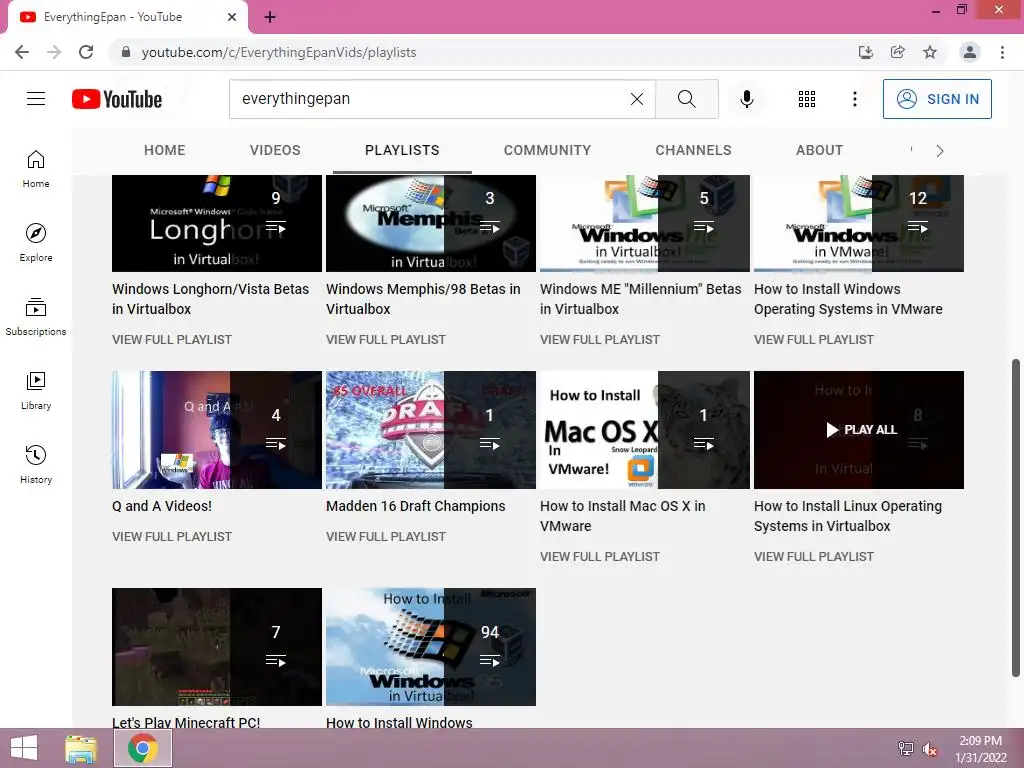Click the network tray icon
The height and width of the screenshot is (768, 1024).
pos(905,749)
